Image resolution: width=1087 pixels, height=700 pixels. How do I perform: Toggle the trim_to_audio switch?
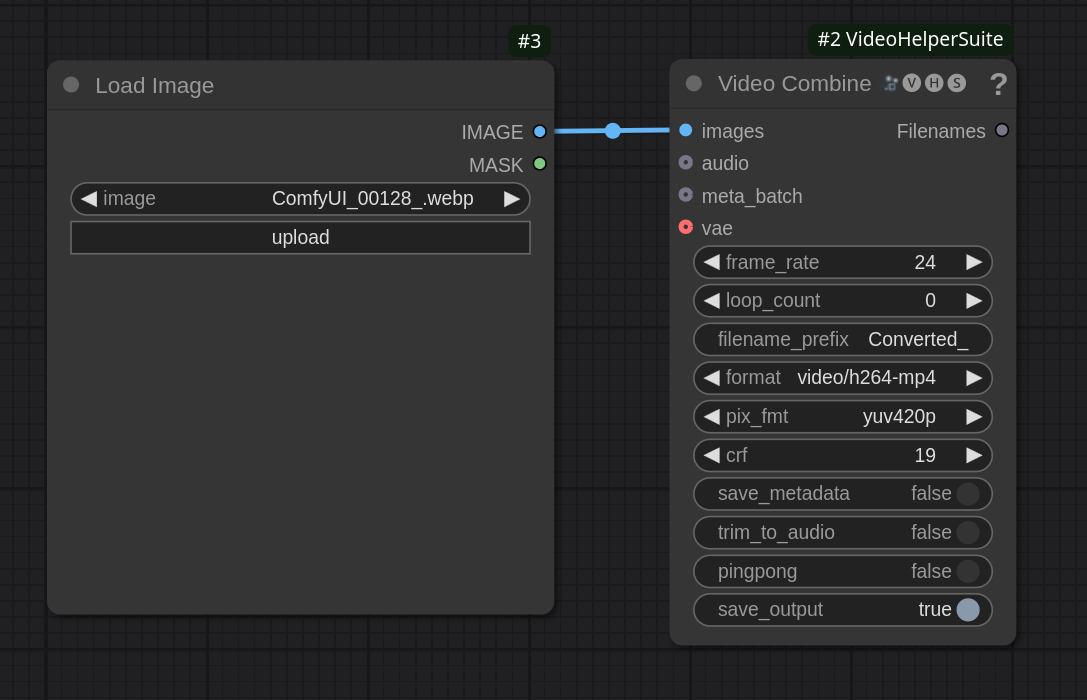[x=967, y=533]
